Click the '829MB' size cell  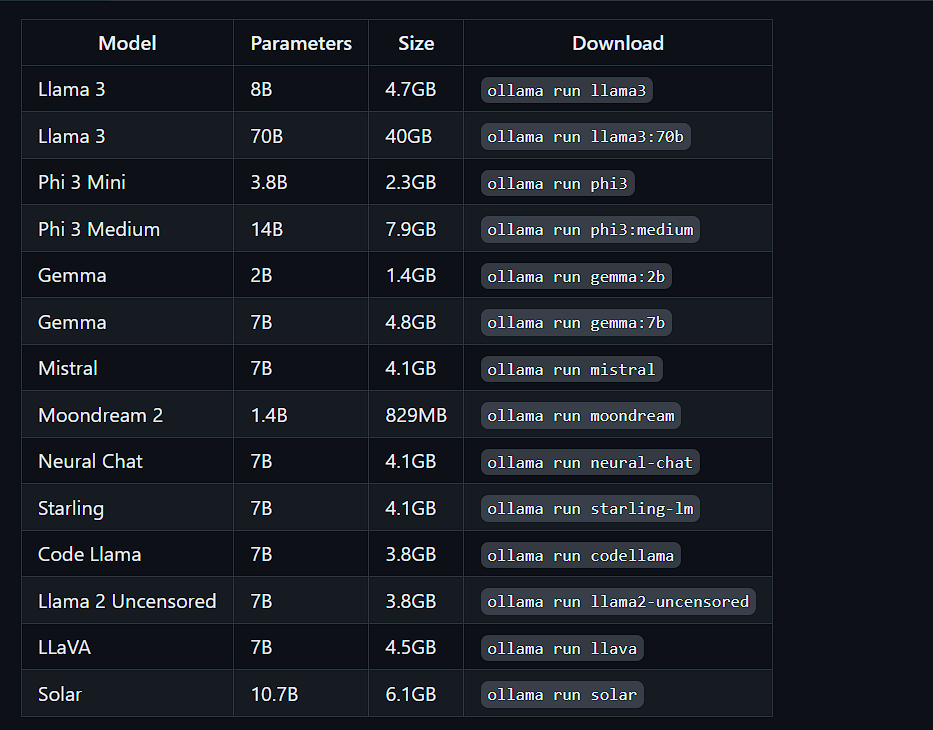(x=416, y=415)
